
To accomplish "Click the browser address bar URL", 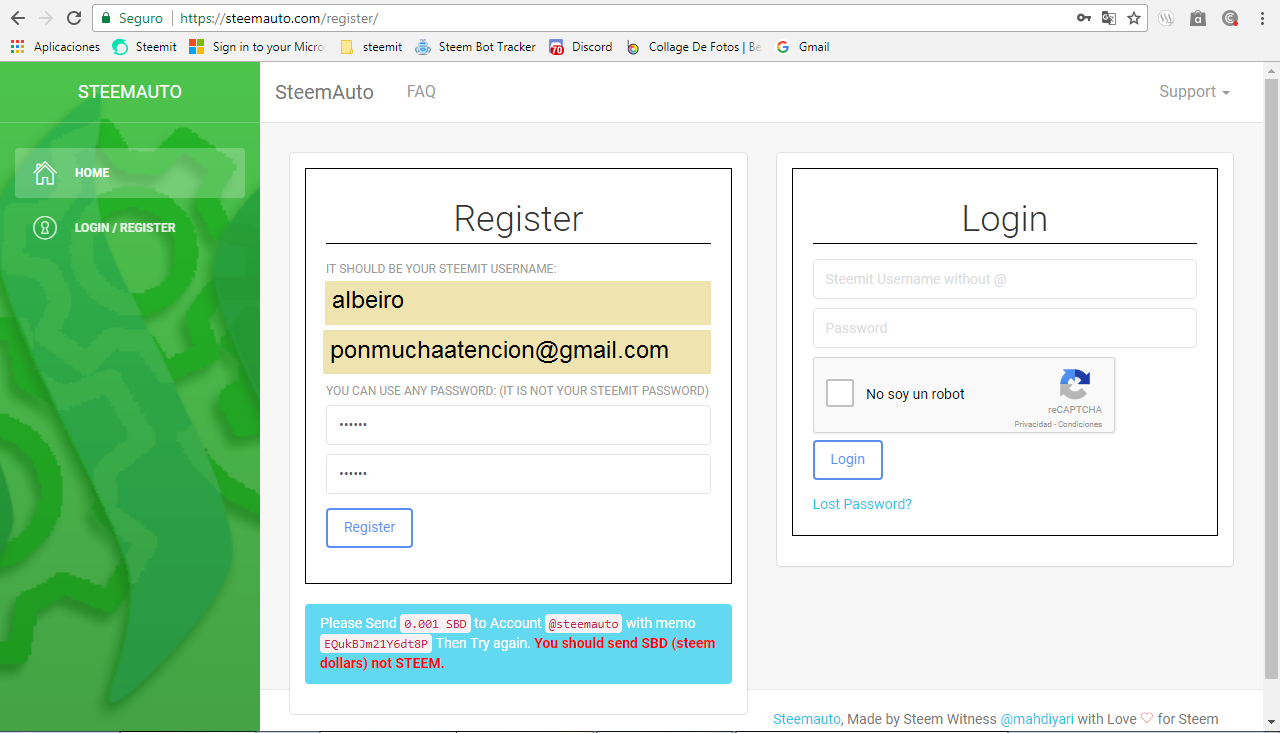I will (279, 18).
